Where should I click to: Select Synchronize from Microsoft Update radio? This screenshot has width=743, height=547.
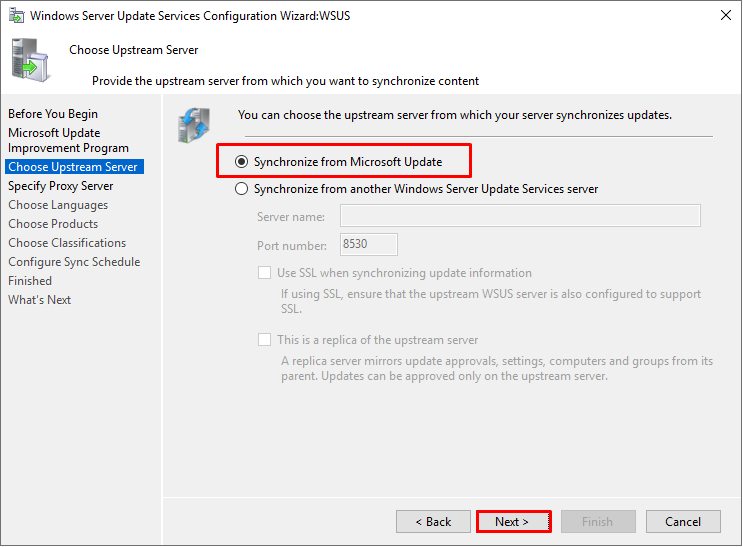coord(242,162)
